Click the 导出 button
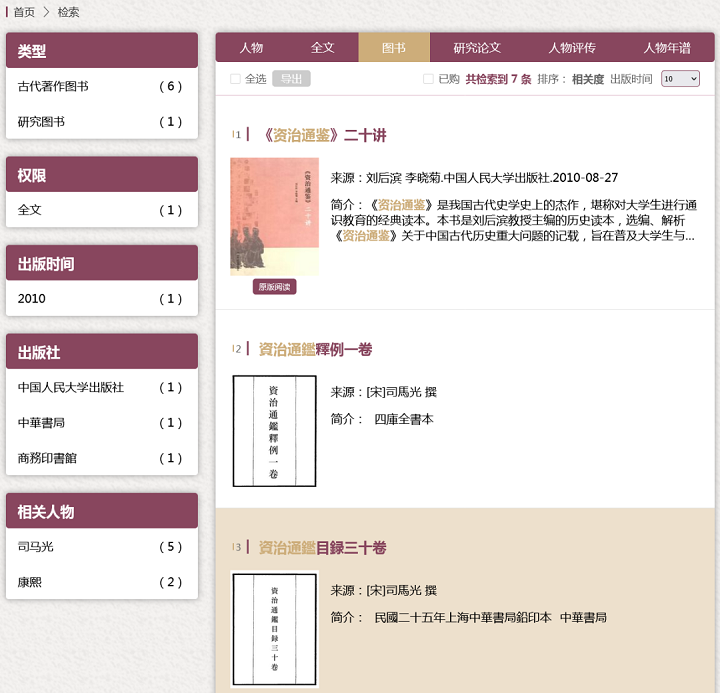This screenshot has width=720, height=693. (291, 79)
